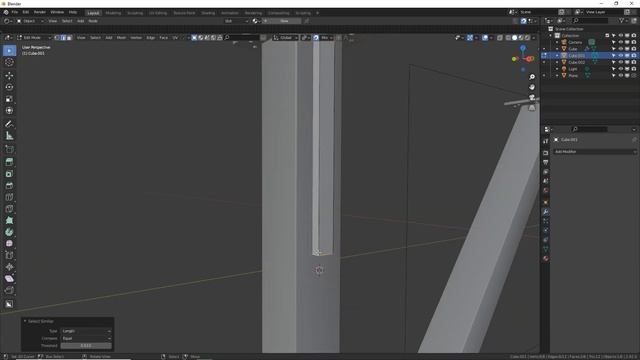Screen dimensions: 640x360
Task: Enable wireframe viewport shading
Action: pos(508,38)
